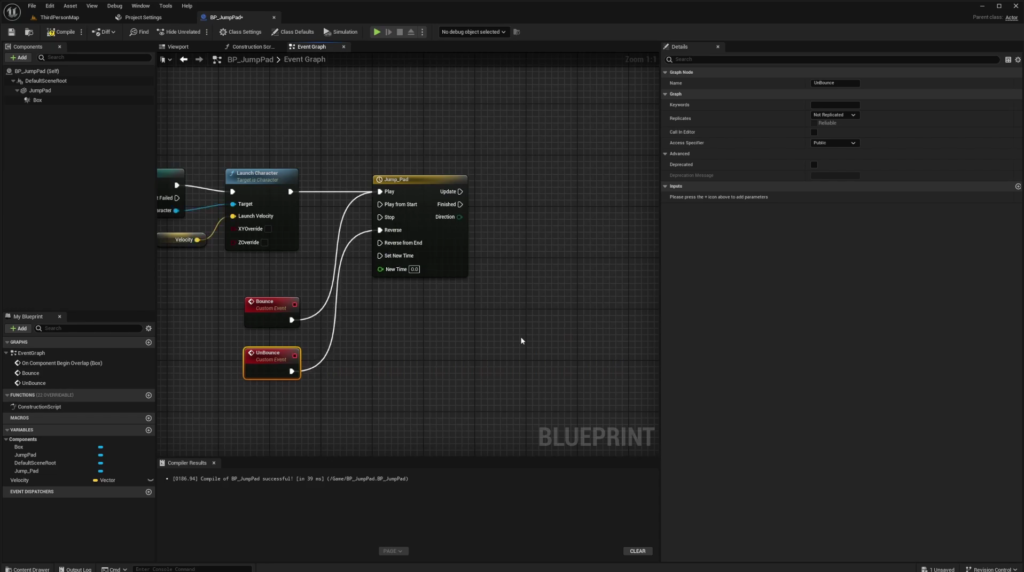
Task: Open the Debug menu
Action: tap(114, 6)
